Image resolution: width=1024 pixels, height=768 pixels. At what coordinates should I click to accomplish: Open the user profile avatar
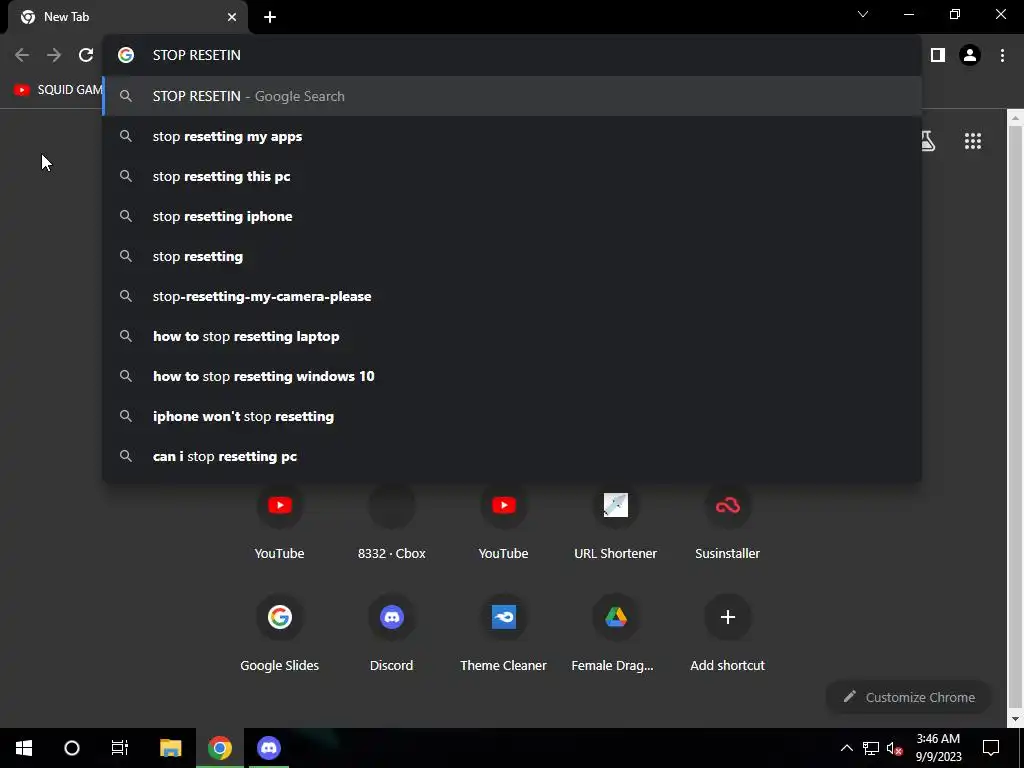coord(970,56)
